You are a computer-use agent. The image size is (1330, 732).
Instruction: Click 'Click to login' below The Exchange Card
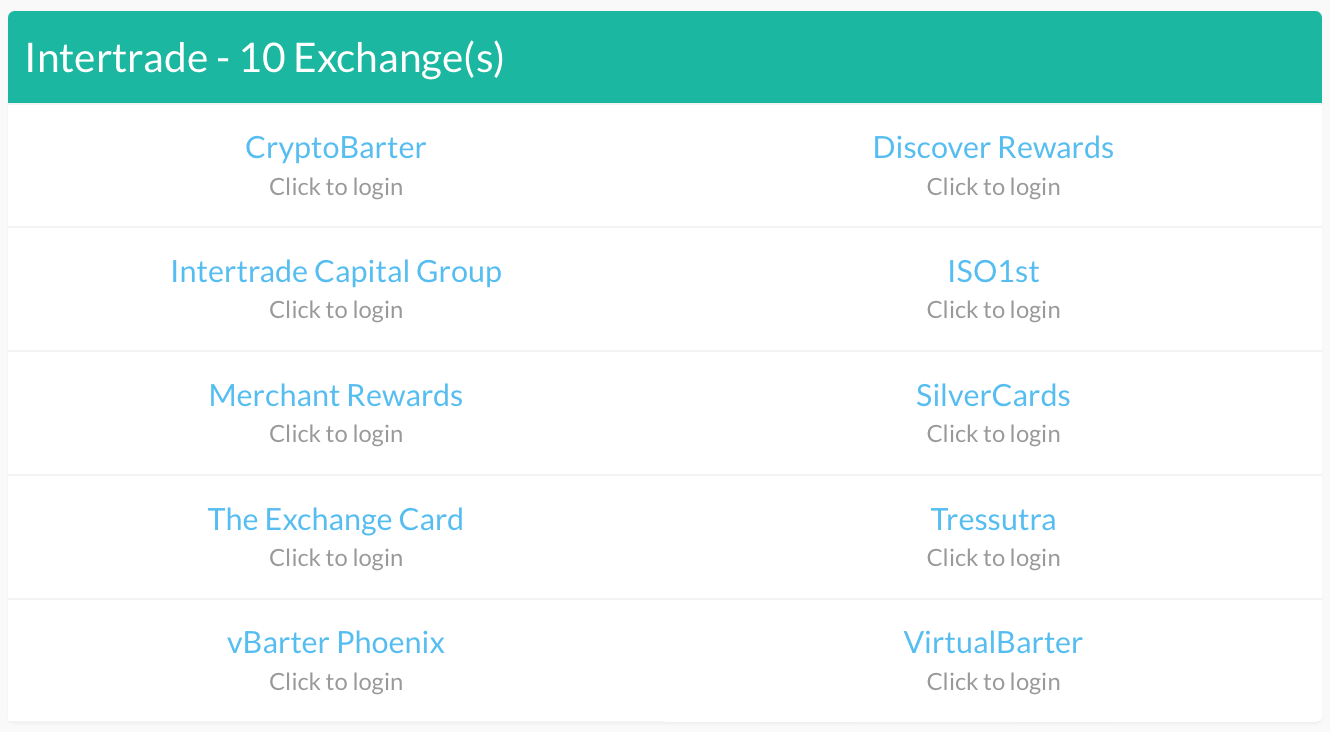click(x=336, y=558)
